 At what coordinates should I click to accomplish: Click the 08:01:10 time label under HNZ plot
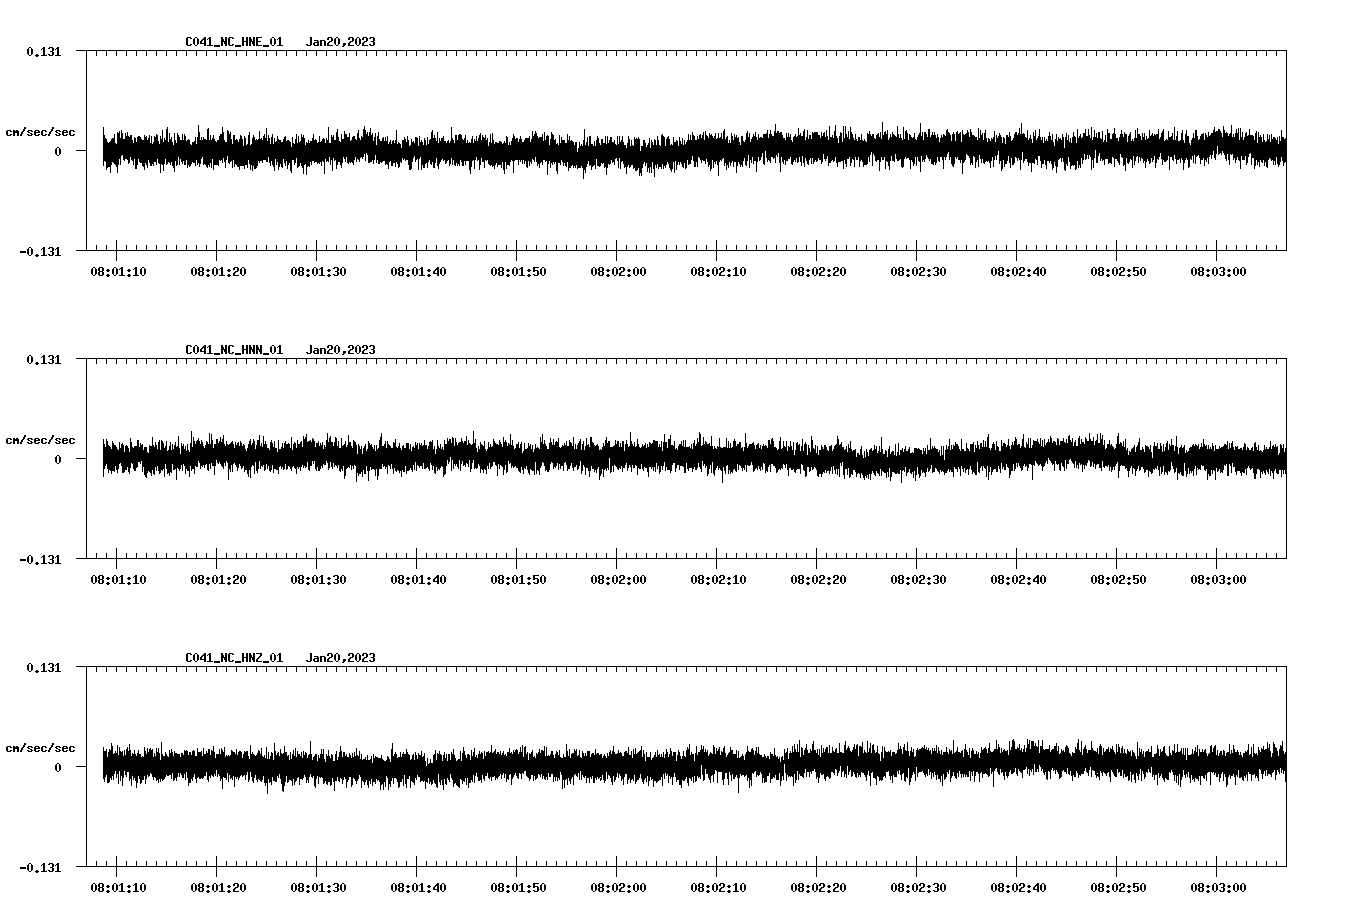pyautogui.click(x=118, y=888)
